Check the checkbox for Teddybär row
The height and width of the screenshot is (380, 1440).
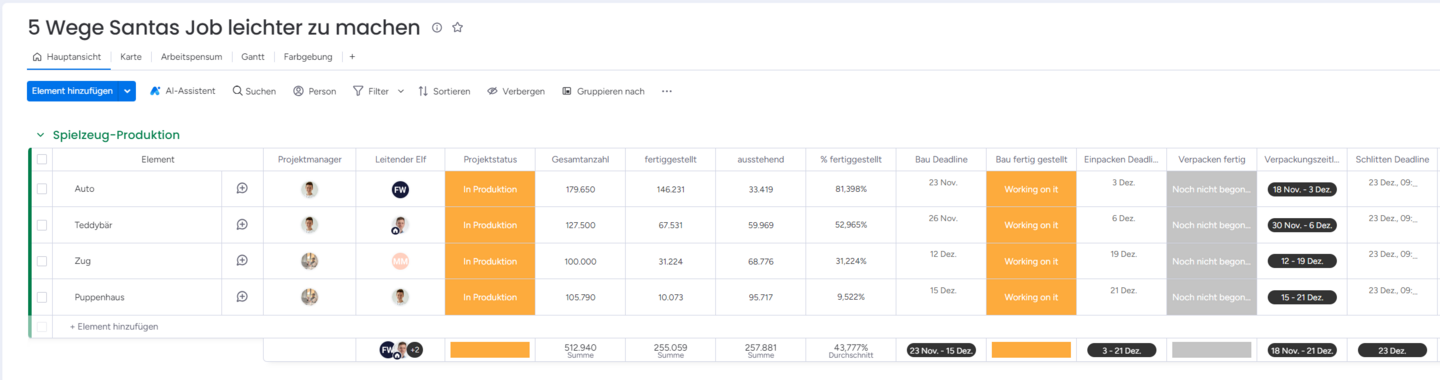point(42,225)
